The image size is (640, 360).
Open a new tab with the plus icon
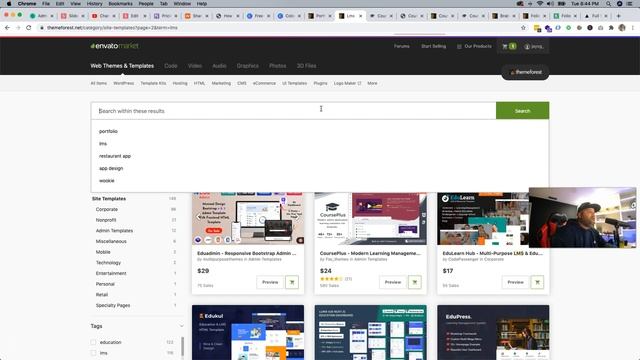[618, 16]
